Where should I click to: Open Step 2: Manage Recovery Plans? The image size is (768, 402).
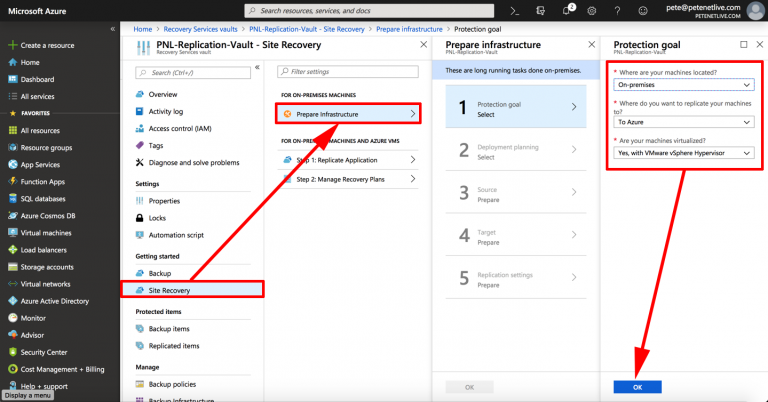[348, 179]
